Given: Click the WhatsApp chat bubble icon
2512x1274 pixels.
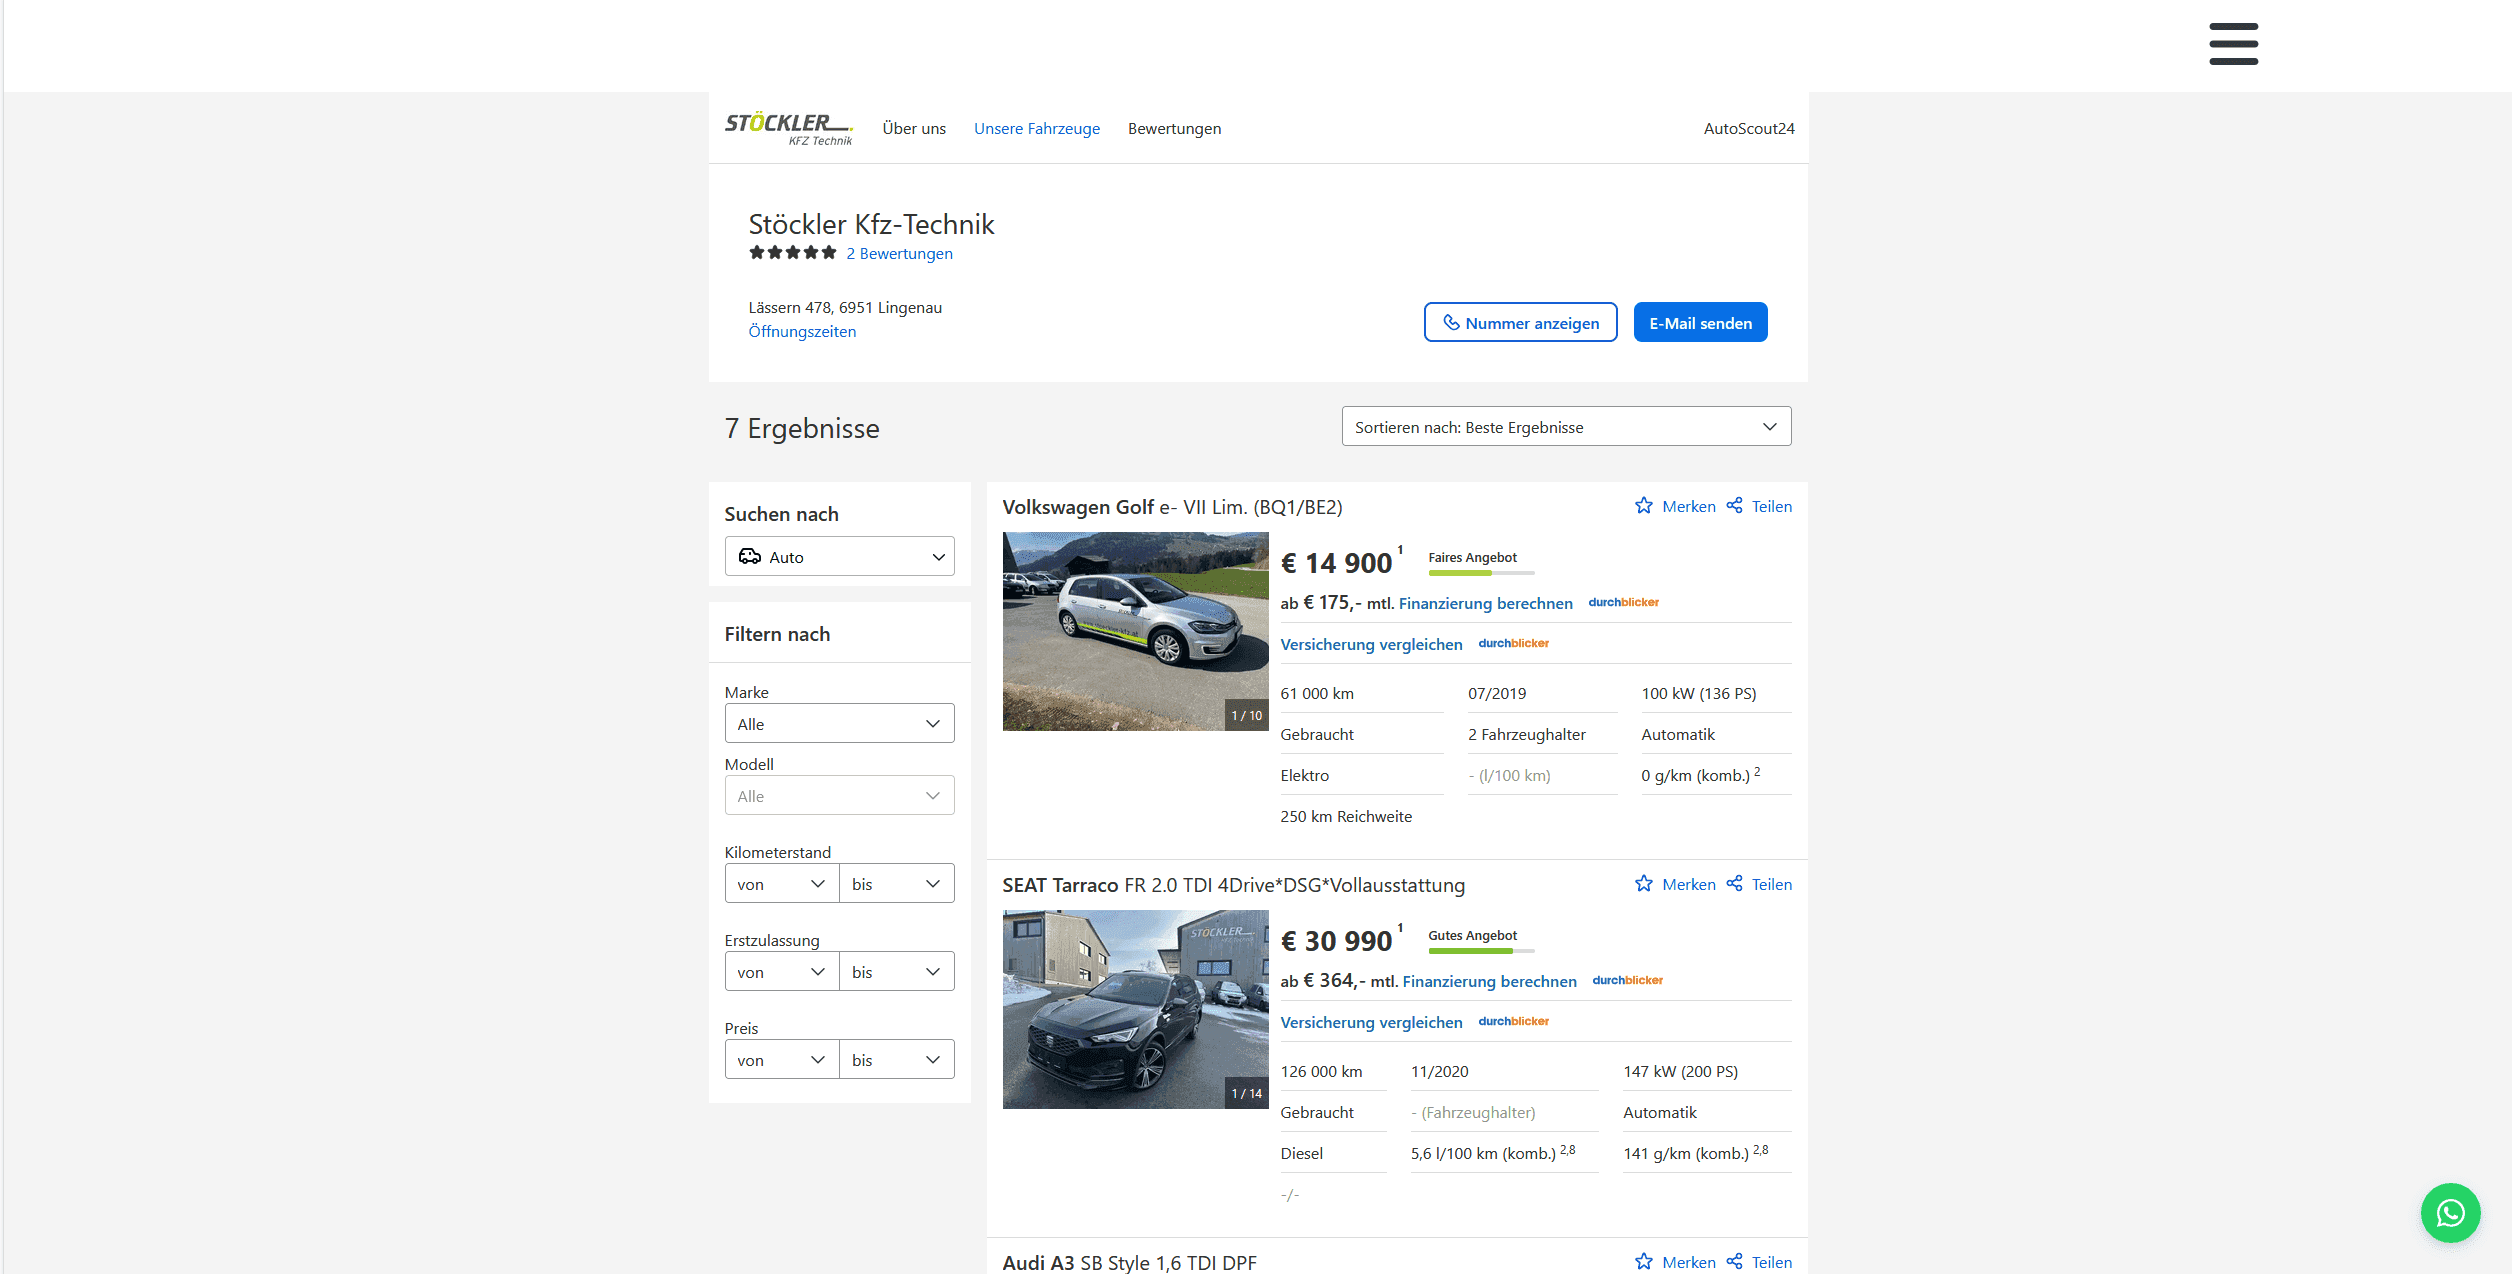Looking at the screenshot, I should [2450, 1213].
